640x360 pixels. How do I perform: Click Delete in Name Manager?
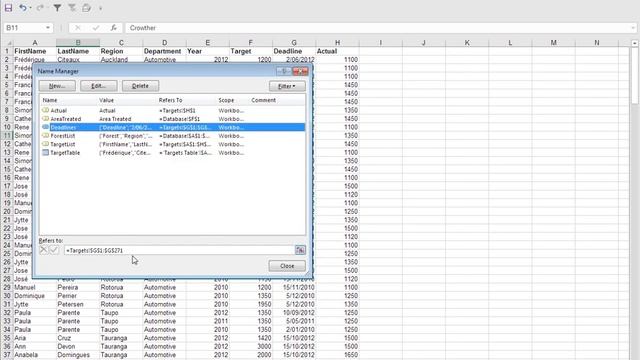click(140, 86)
